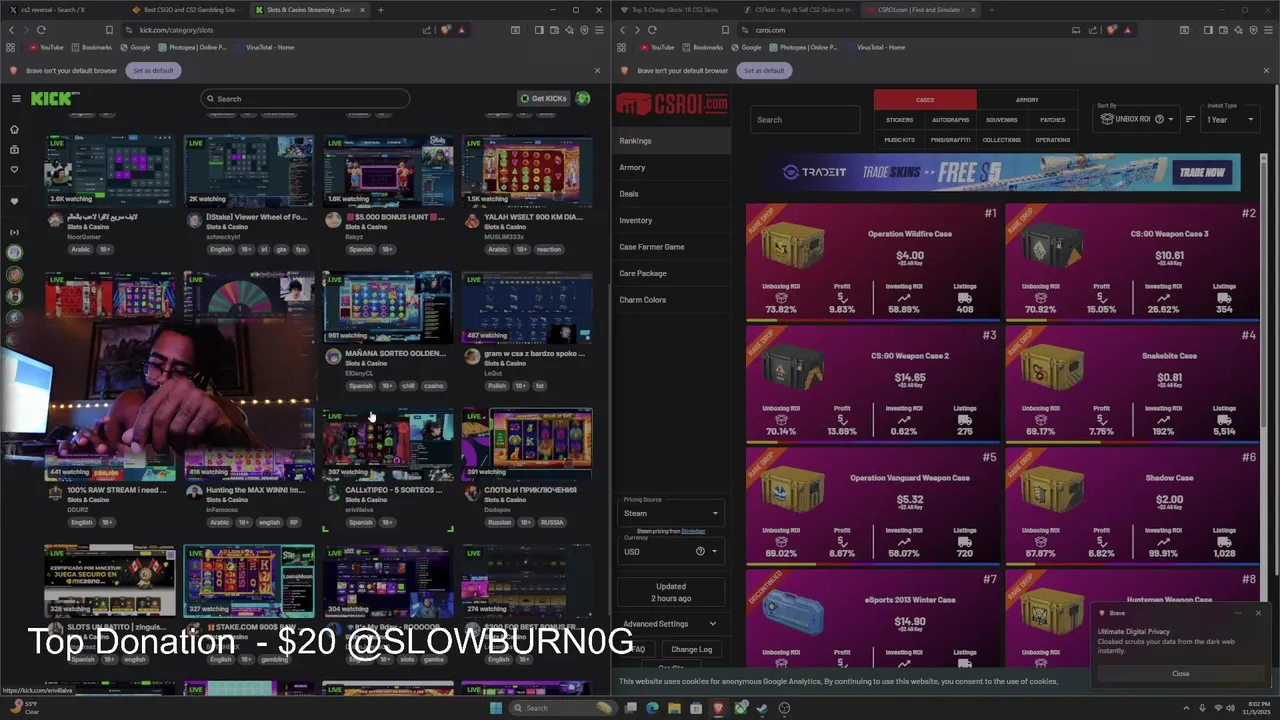Click the Tradeit Trade Now banner
The height and width of the screenshot is (720, 1280).
point(1202,172)
